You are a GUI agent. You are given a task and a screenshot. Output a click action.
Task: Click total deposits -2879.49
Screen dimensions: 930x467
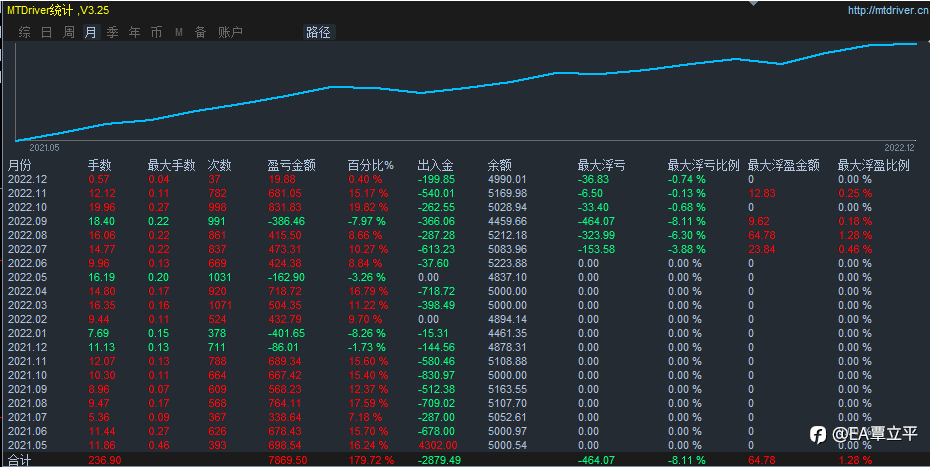(439, 460)
